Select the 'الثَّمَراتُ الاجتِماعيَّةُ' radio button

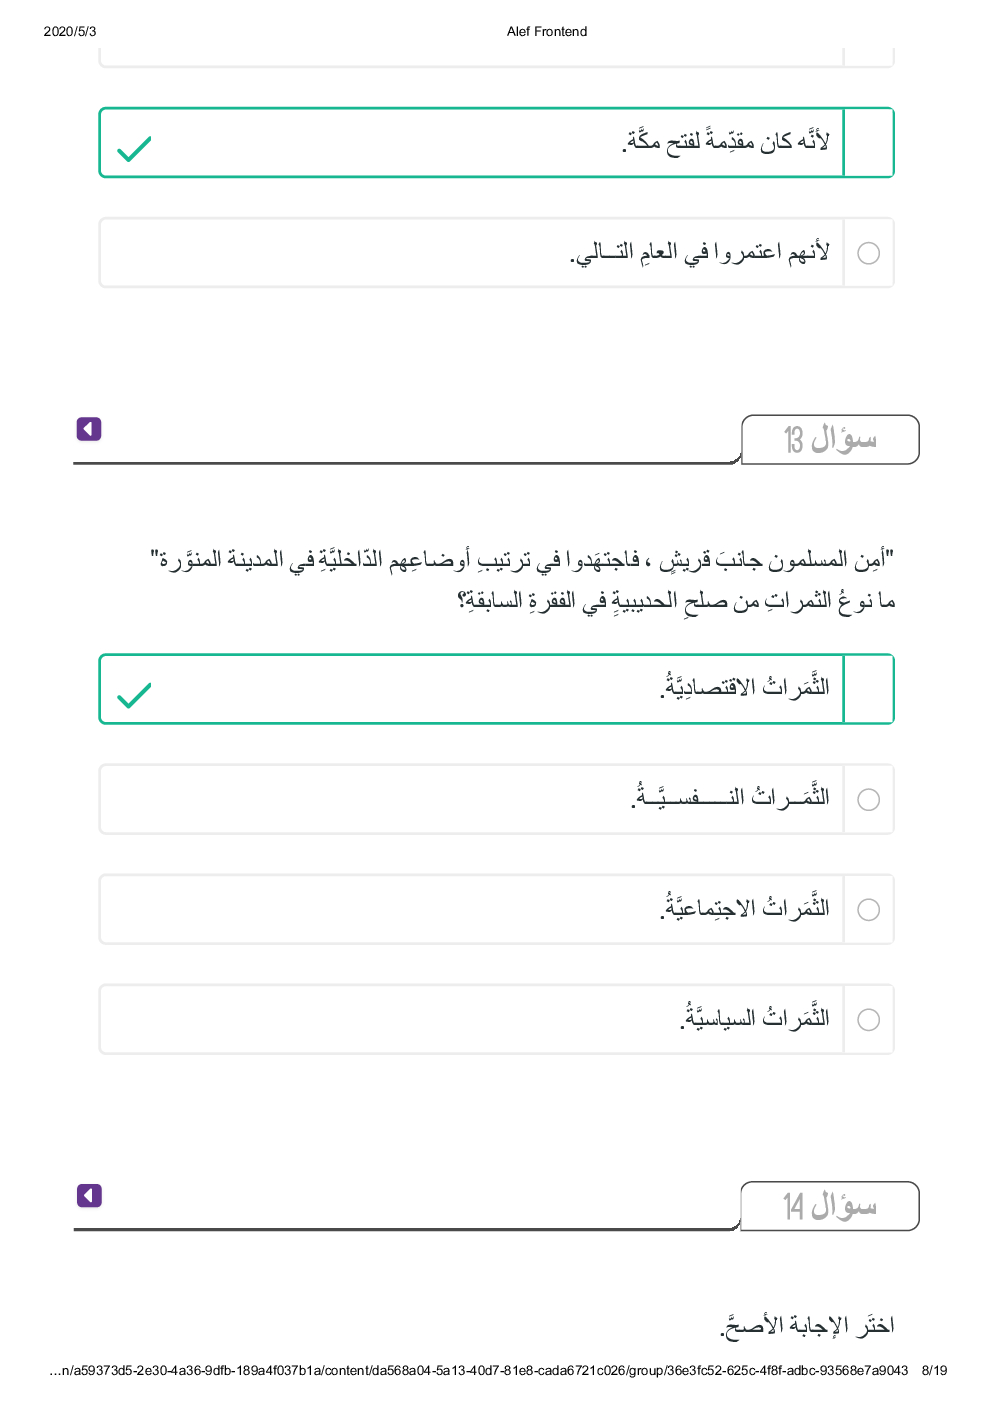(x=869, y=909)
